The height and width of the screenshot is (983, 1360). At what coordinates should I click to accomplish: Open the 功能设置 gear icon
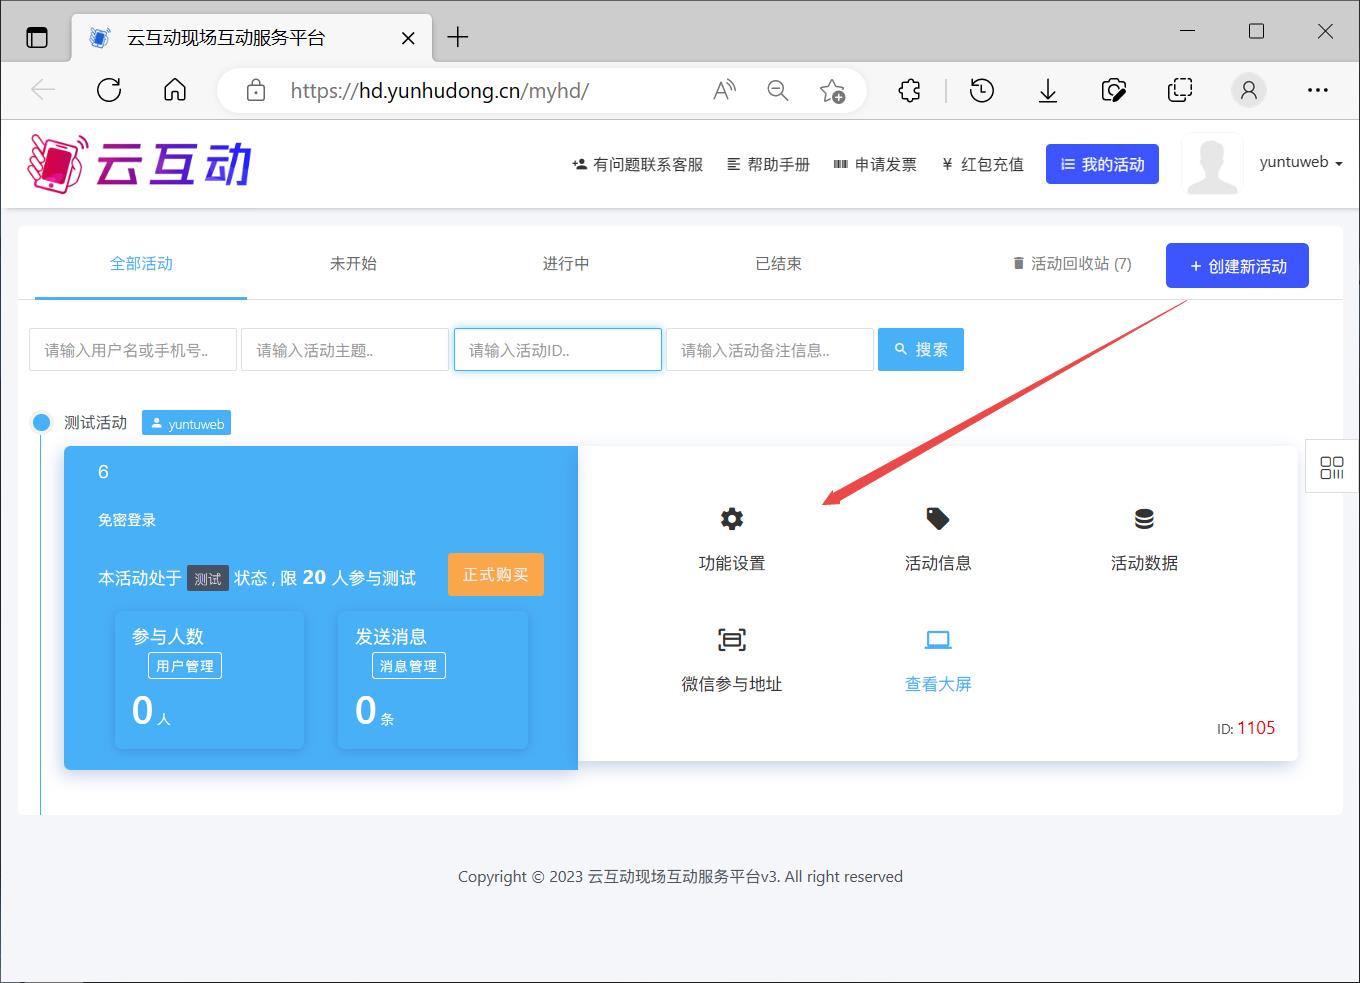pos(732,519)
